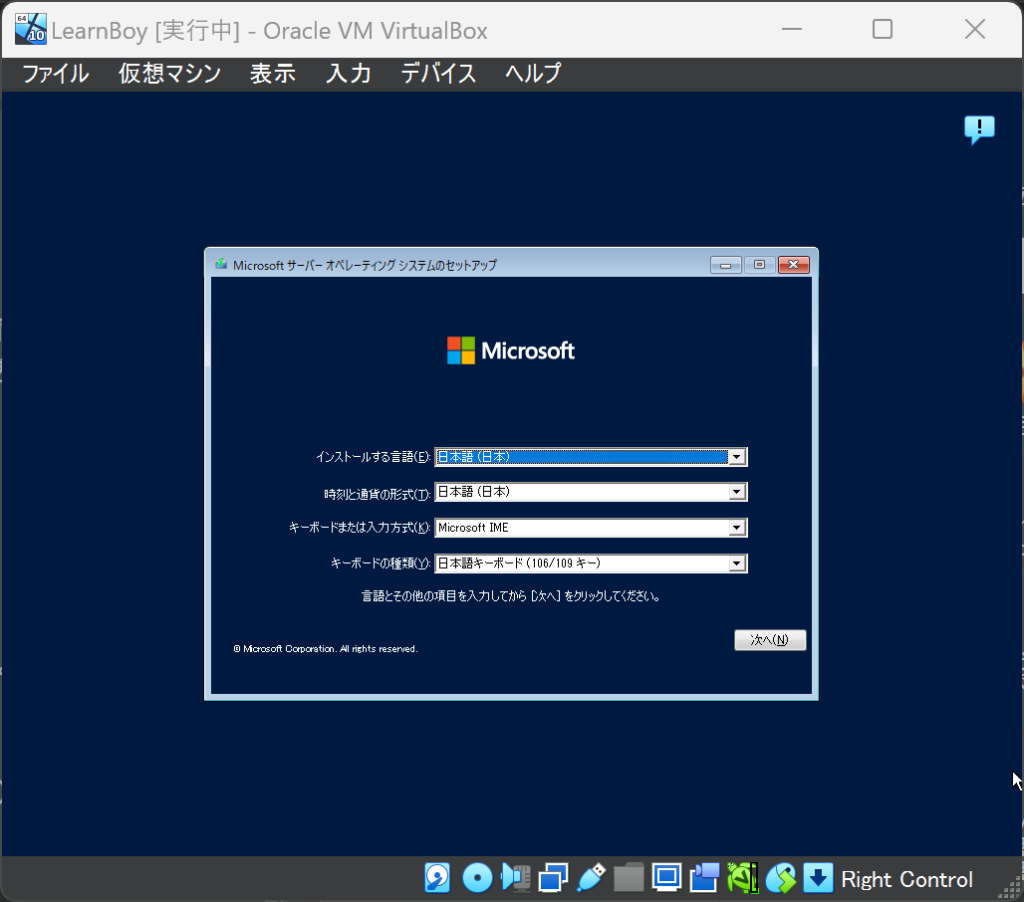Maximize the Microsoft setup dialog window
Screen dimensions: 1024x902
[759, 265]
